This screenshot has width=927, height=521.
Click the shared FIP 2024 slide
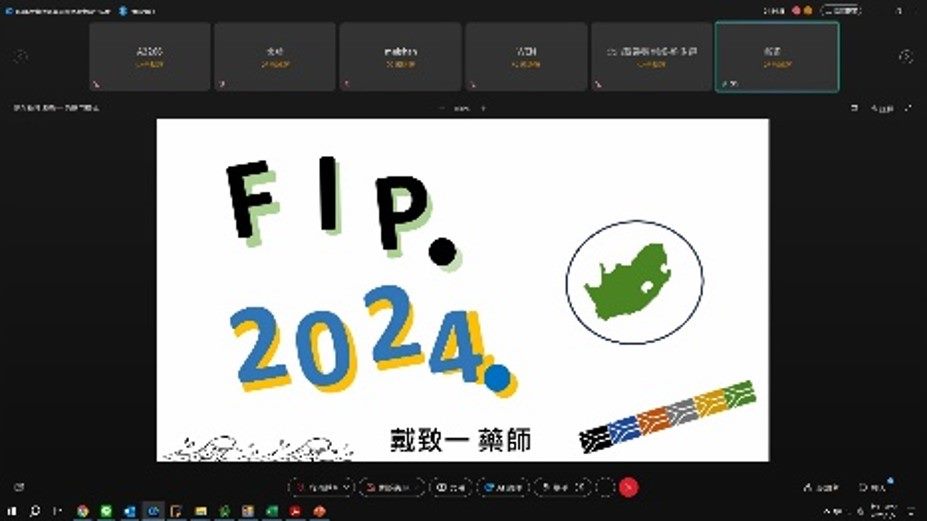tap(462, 290)
